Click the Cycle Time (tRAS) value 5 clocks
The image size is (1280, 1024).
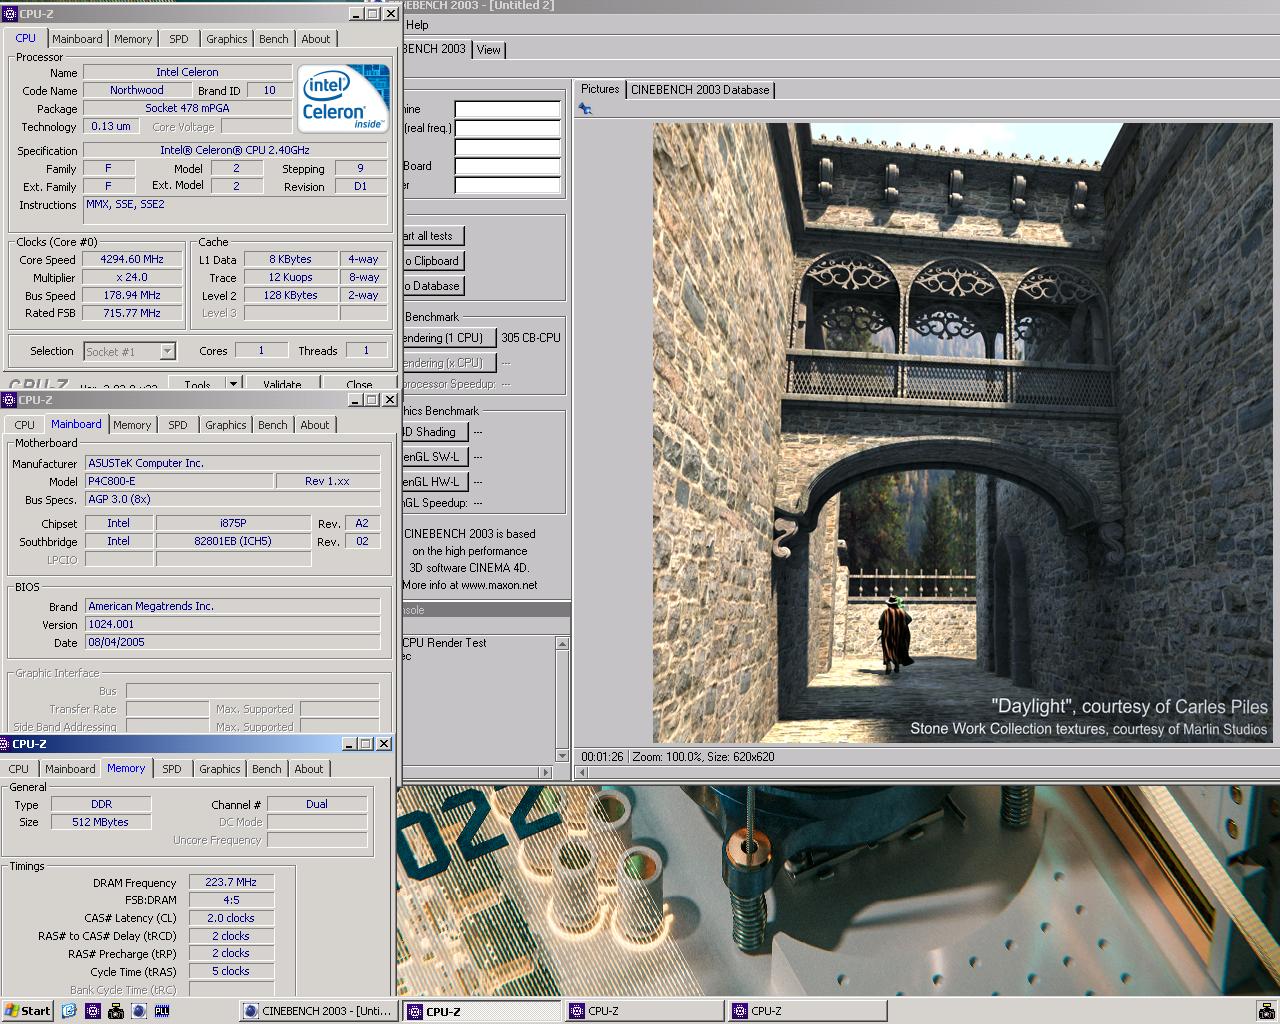[x=231, y=971]
